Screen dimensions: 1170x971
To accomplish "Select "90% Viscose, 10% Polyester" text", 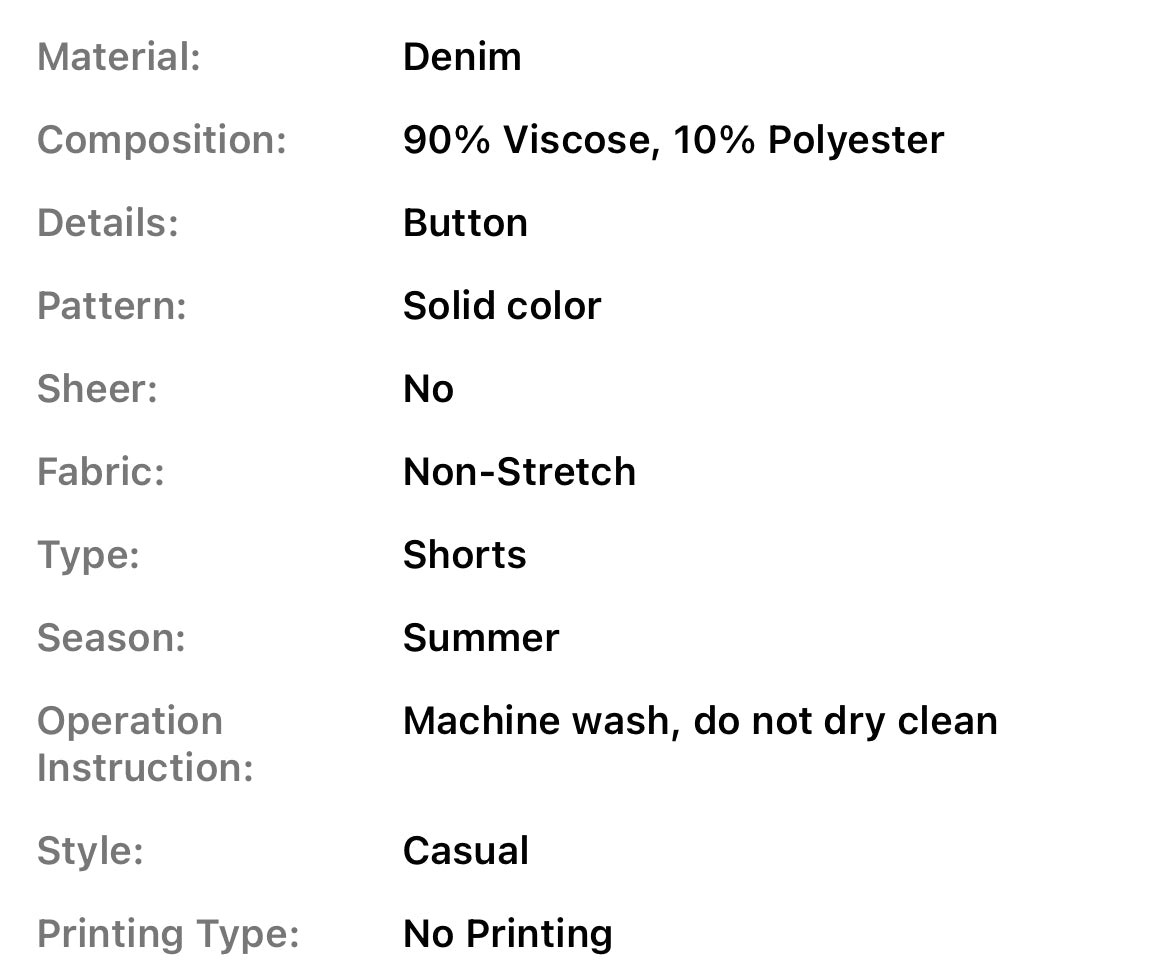I will [x=673, y=140].
